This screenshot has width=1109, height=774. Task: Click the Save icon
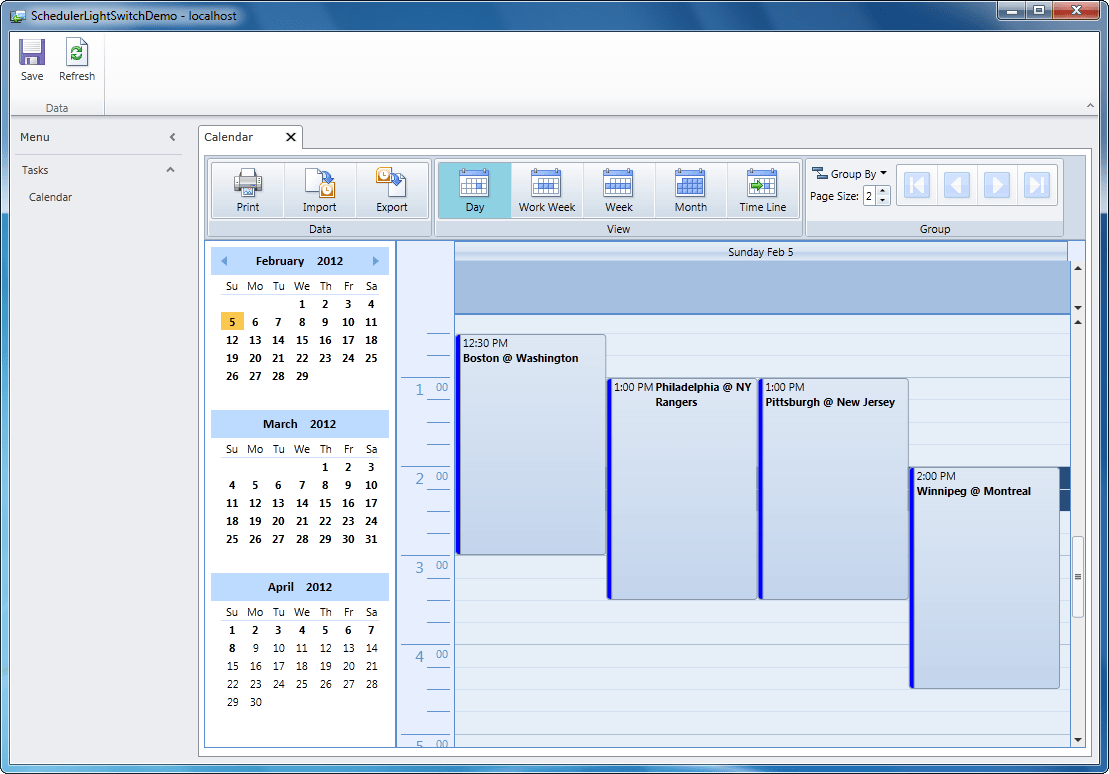pyautogui.click(x=31, y=55)
